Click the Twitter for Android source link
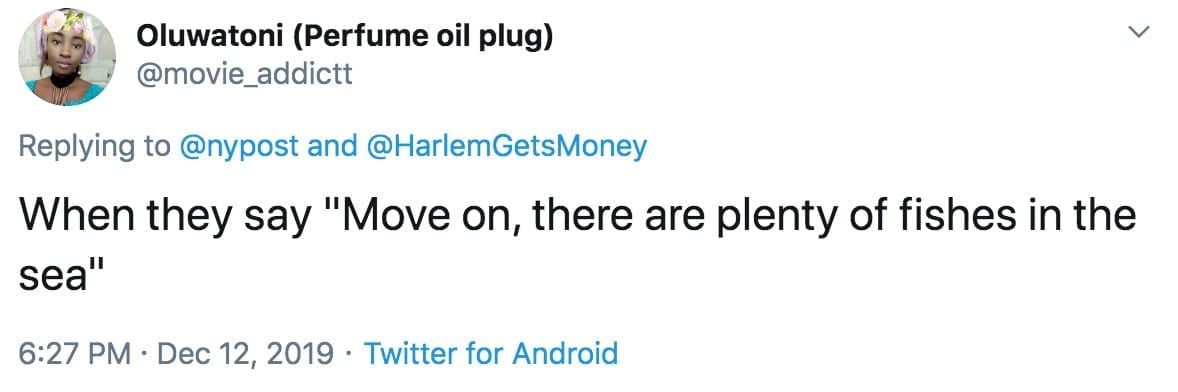 491,352
